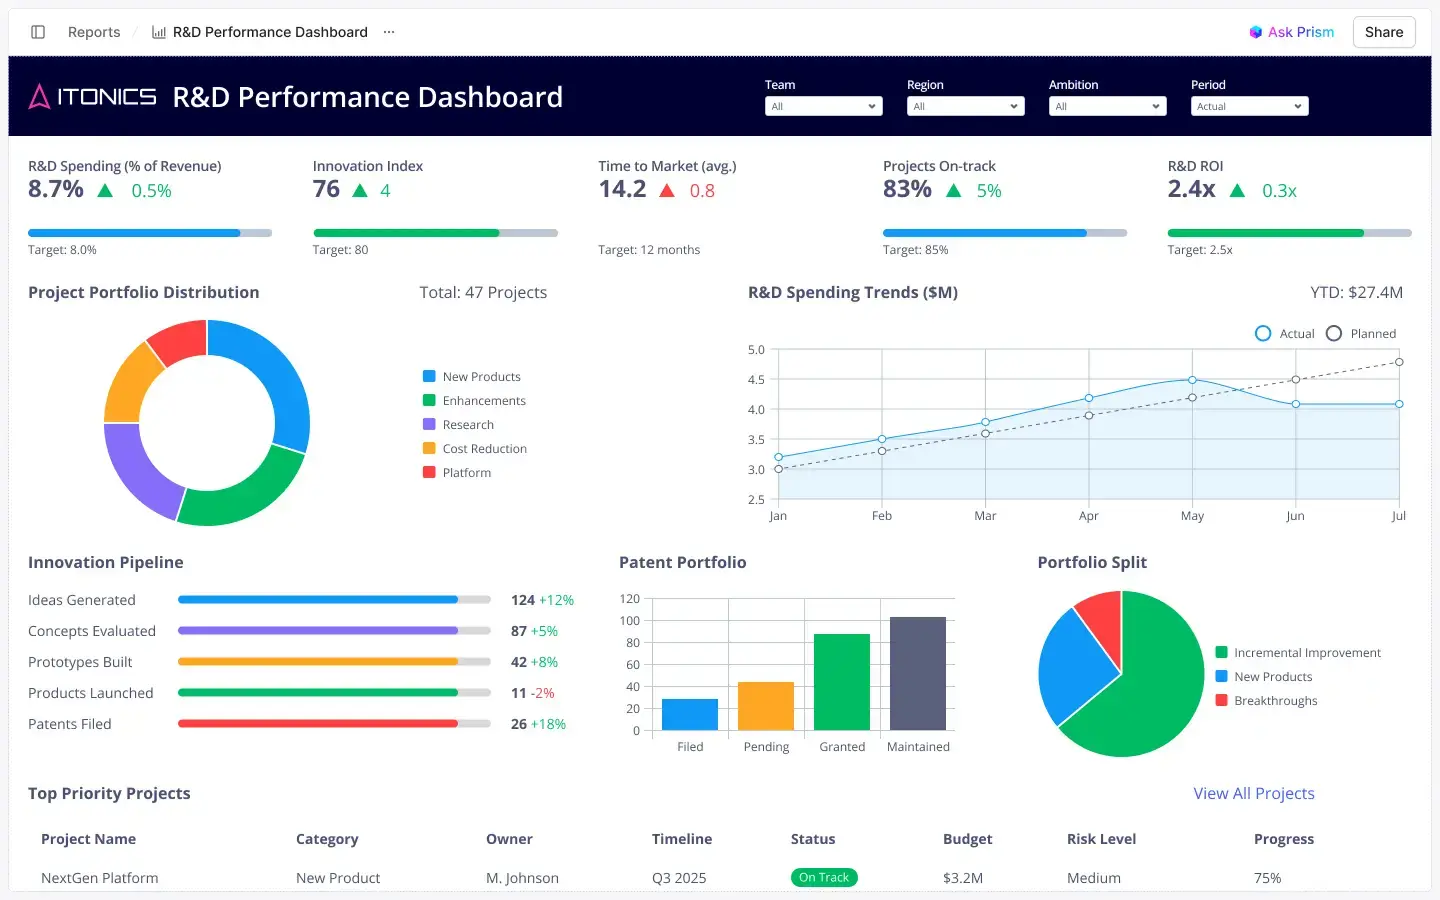The image size is (1440, 900).
Task: Click the Ask Prism sparkle icon
Action: [x=1255, y=31]
